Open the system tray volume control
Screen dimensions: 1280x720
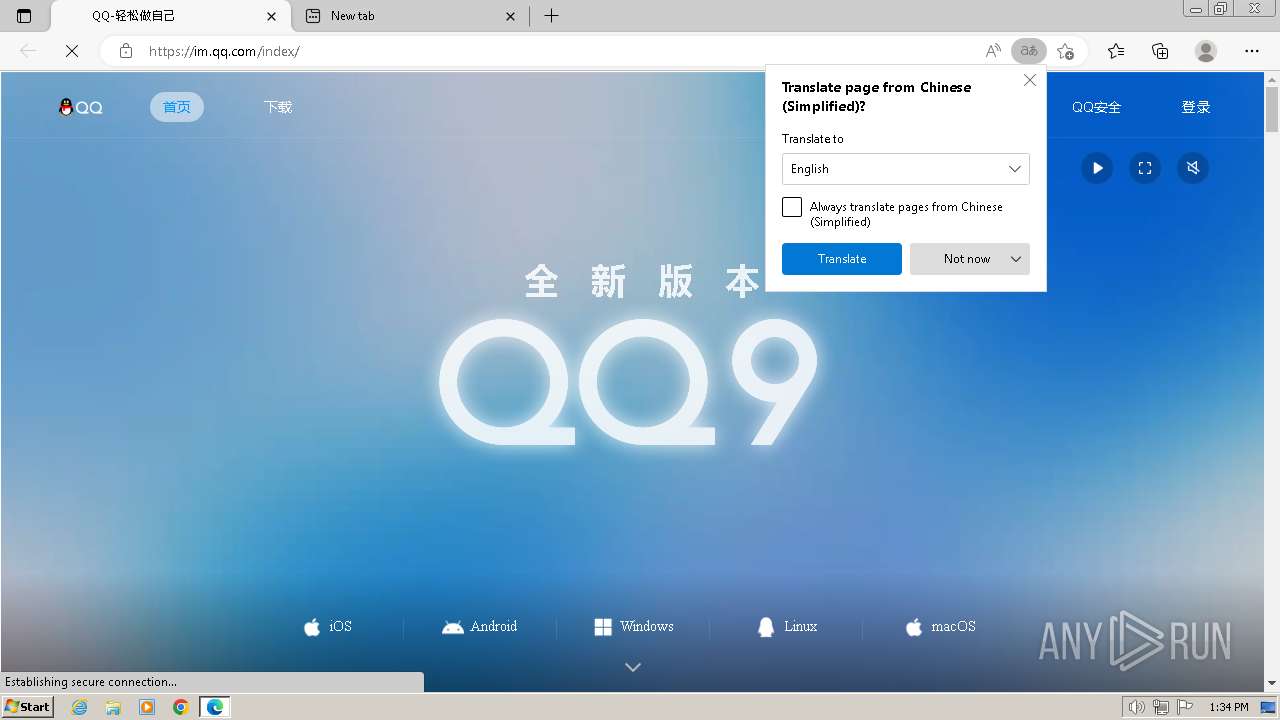click(x=1137, y=707)
